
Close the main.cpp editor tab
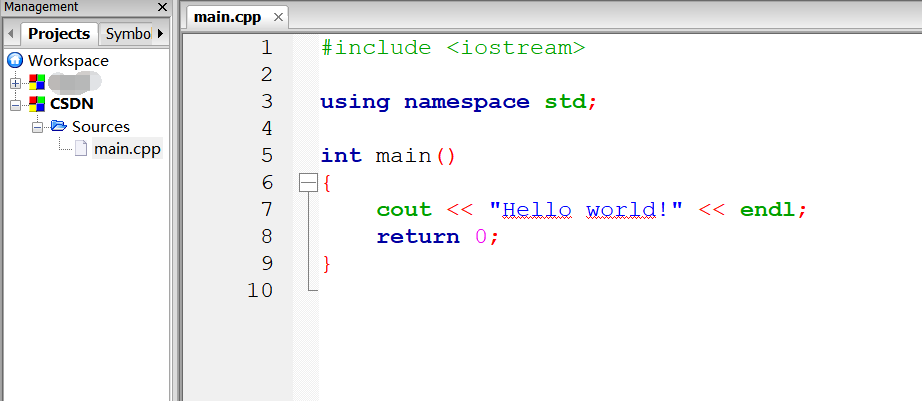tap(278, 18)
